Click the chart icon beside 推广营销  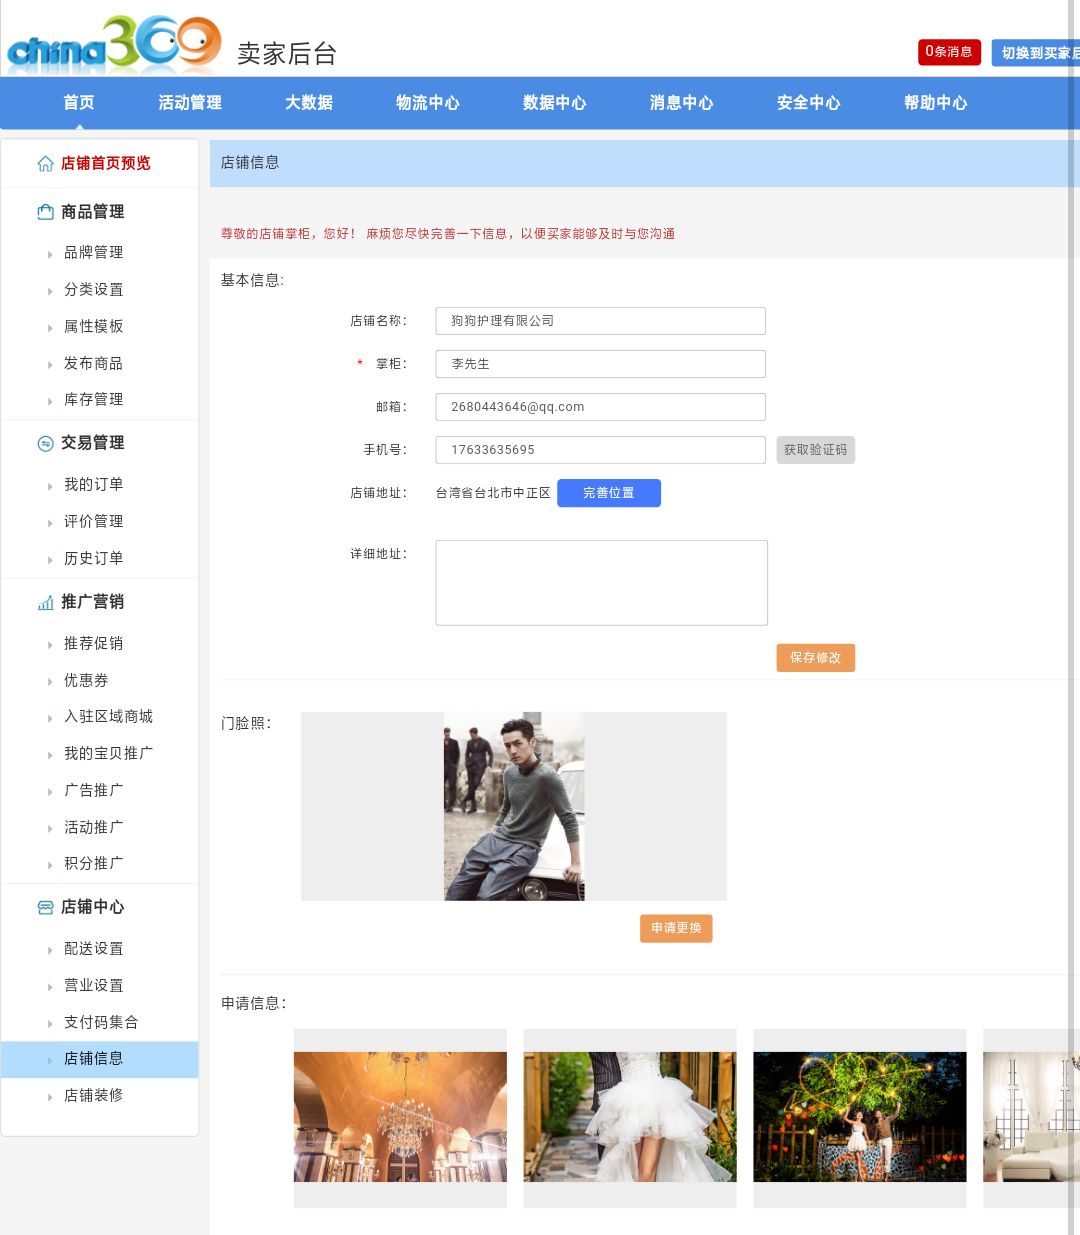click(45, 603)
